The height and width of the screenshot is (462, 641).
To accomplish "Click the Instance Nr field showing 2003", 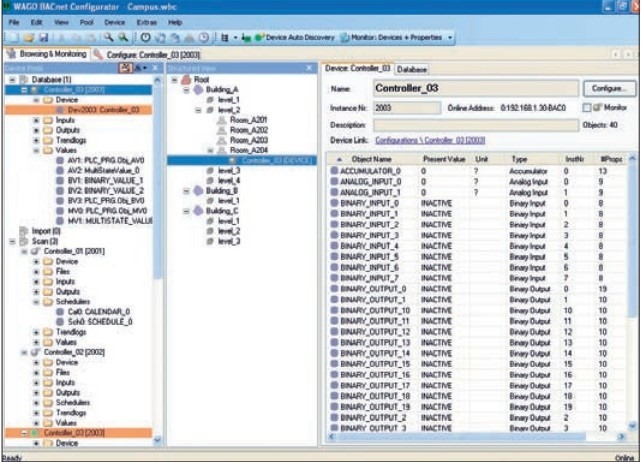I will [x=407, y=108].
